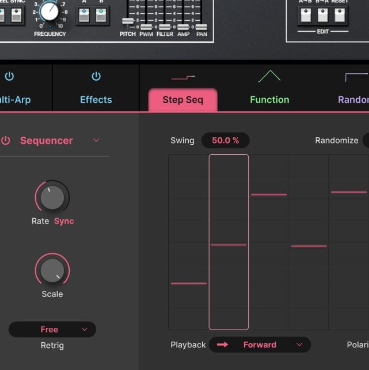
Task: Open the Random modulator tab
Action: [x=353, y=100]
